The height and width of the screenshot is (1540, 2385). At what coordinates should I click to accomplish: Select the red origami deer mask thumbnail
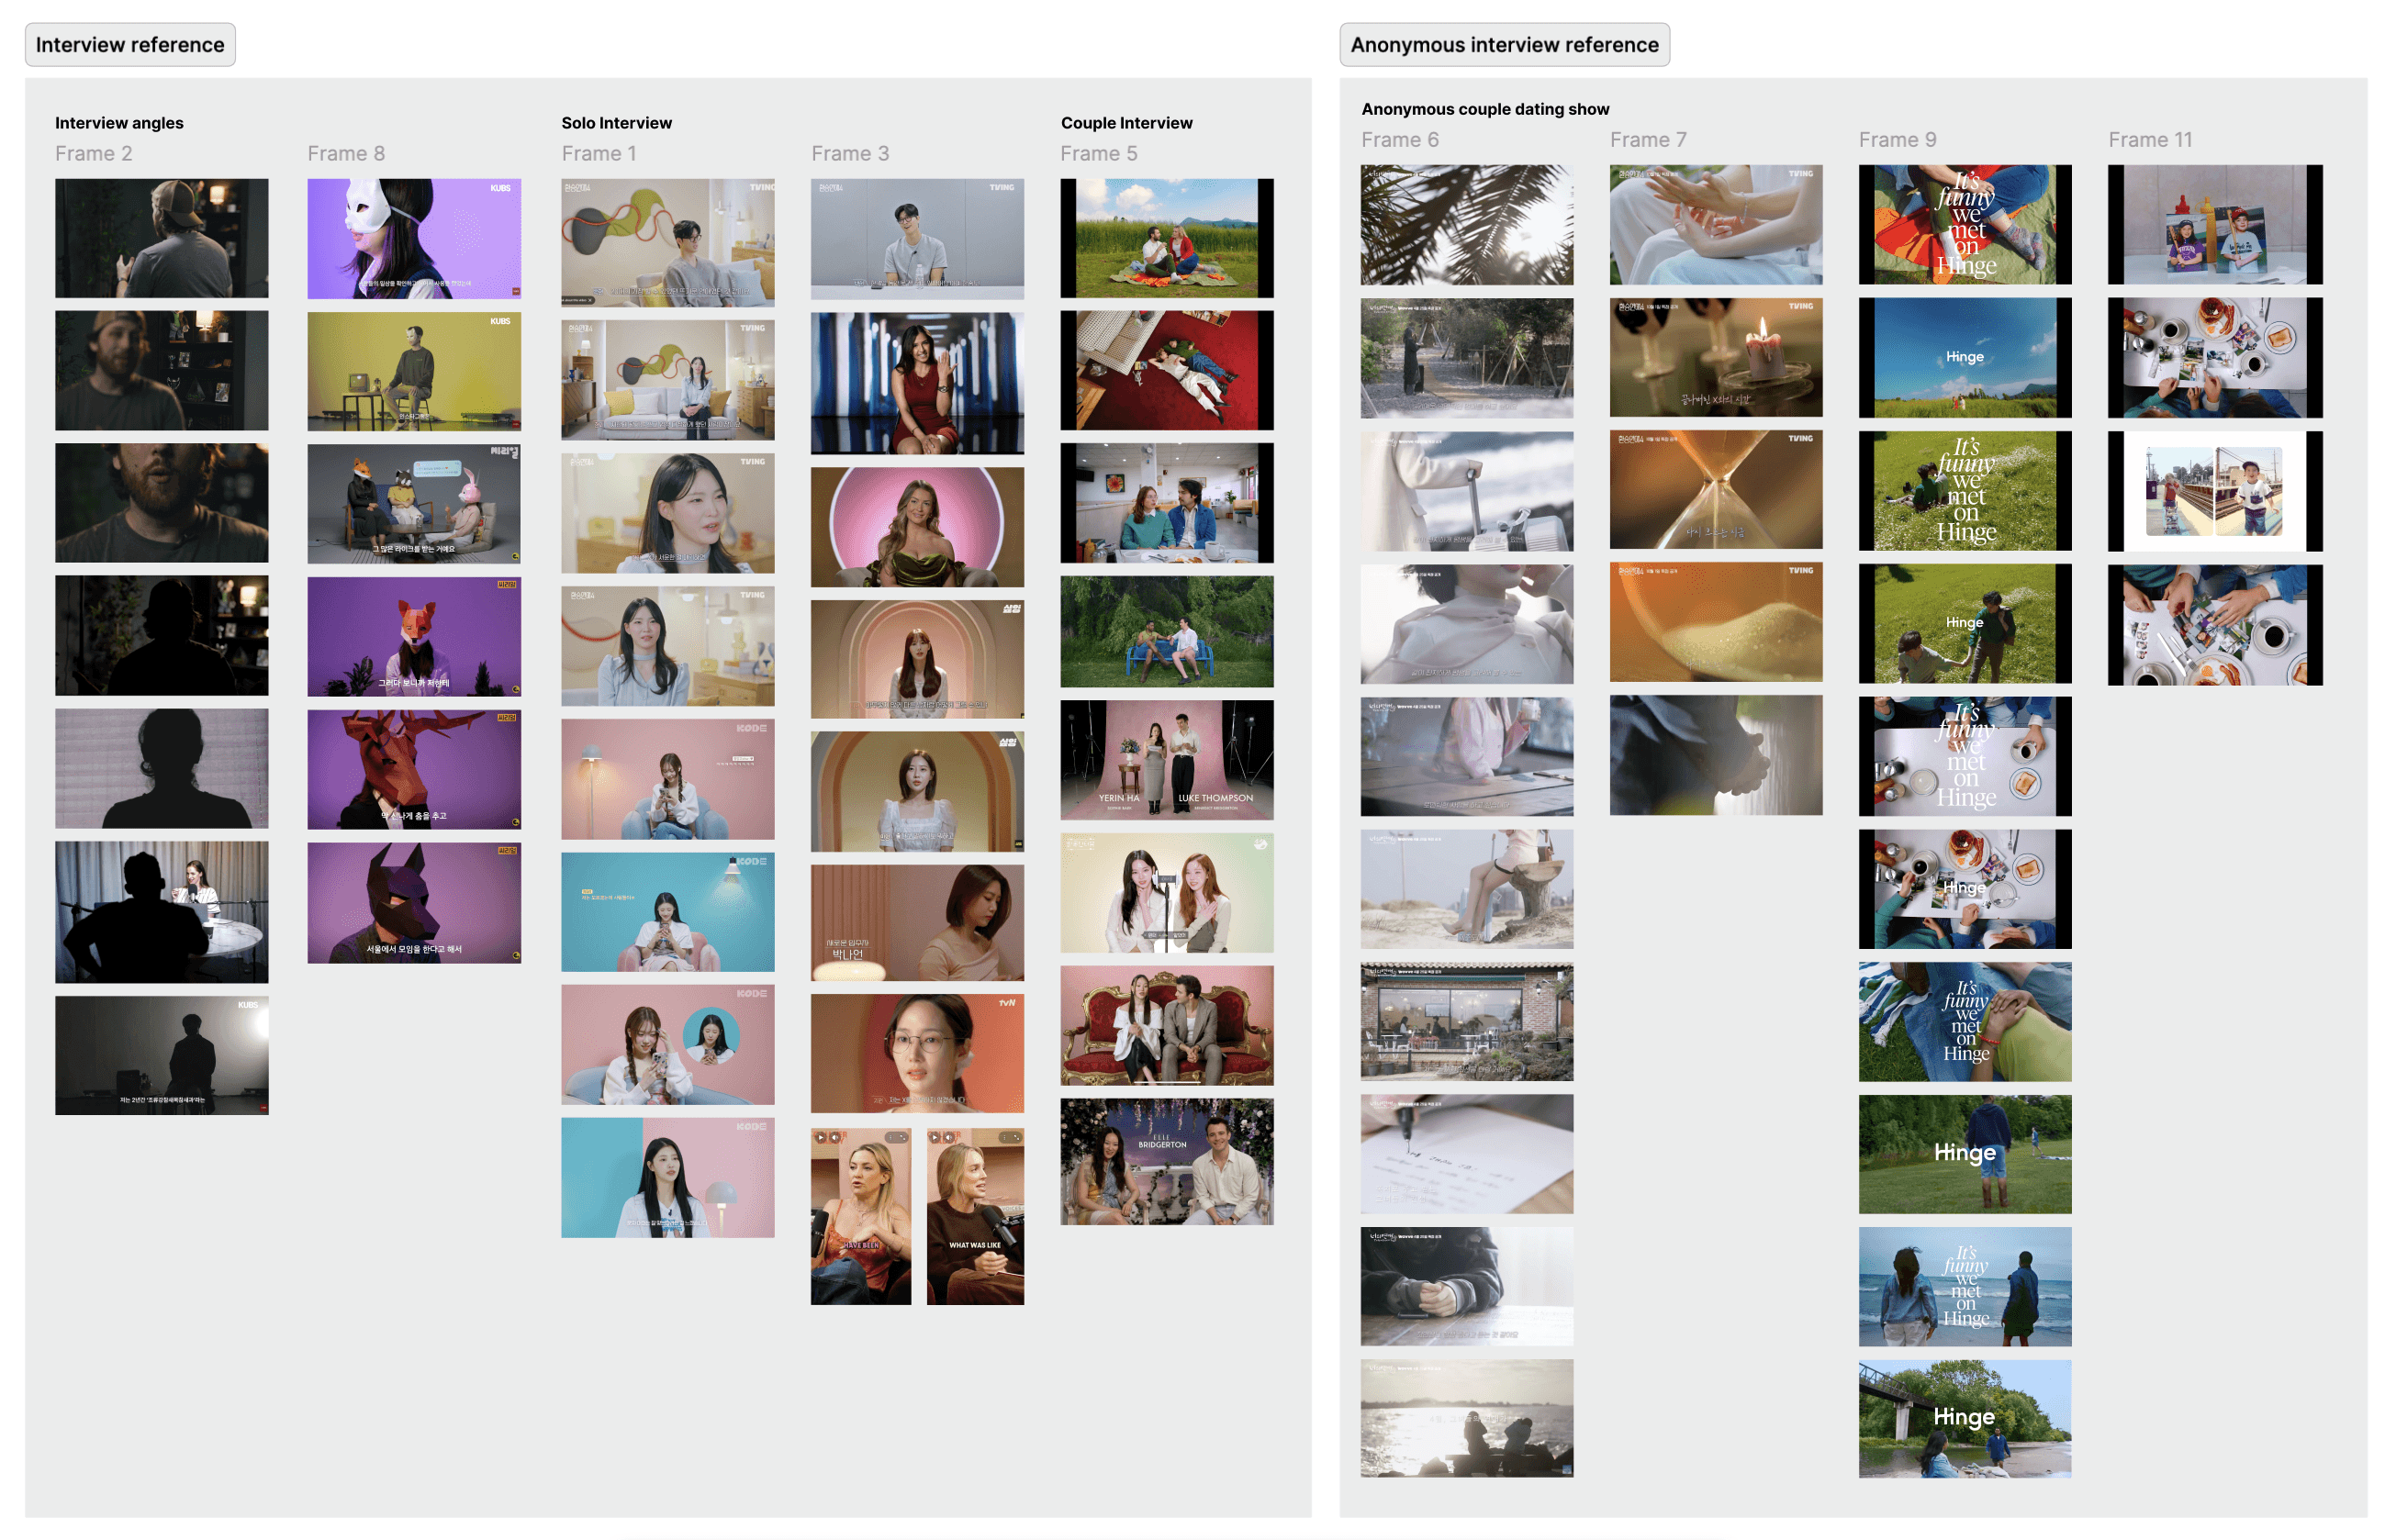[x=414, y=769]
